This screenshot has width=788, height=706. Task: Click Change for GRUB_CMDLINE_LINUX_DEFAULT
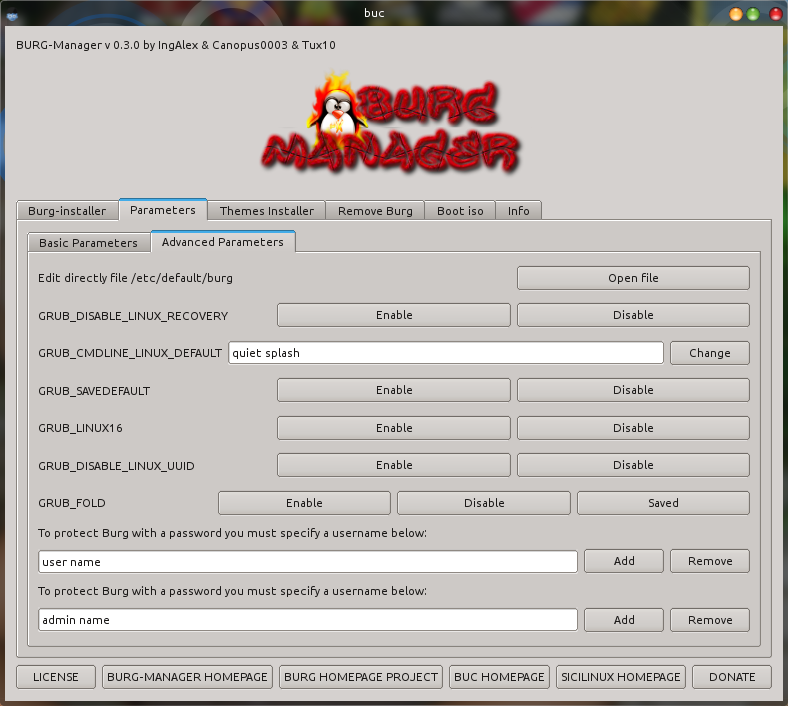[x=709, y=353]
